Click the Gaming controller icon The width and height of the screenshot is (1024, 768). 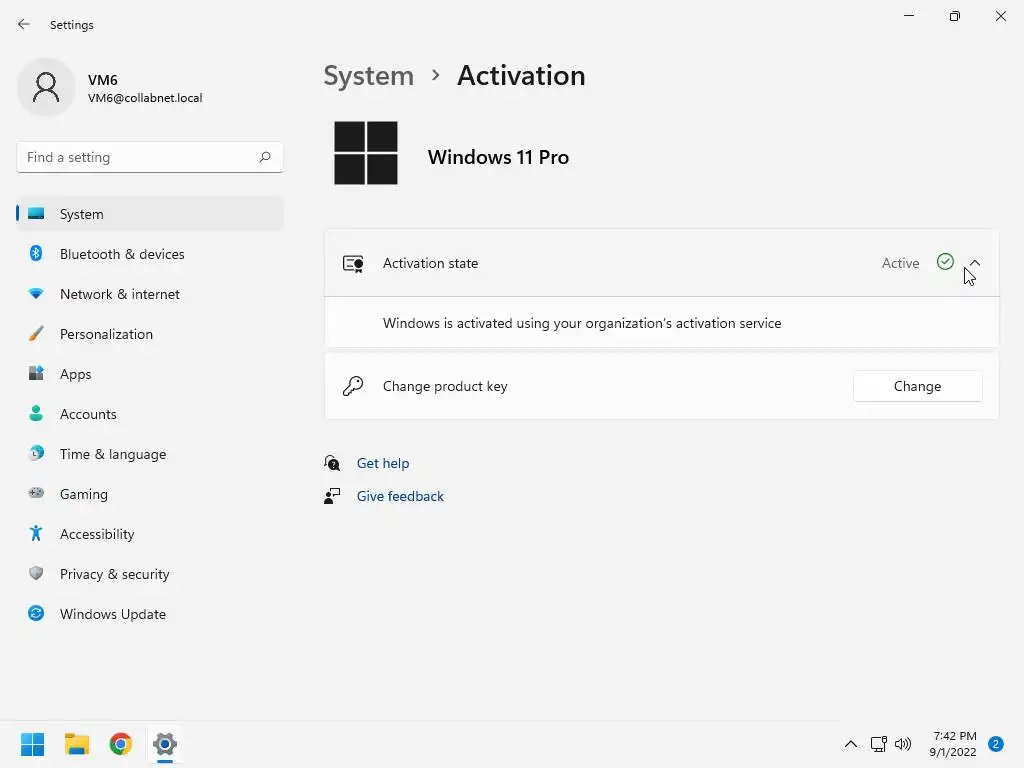(36, 494)
